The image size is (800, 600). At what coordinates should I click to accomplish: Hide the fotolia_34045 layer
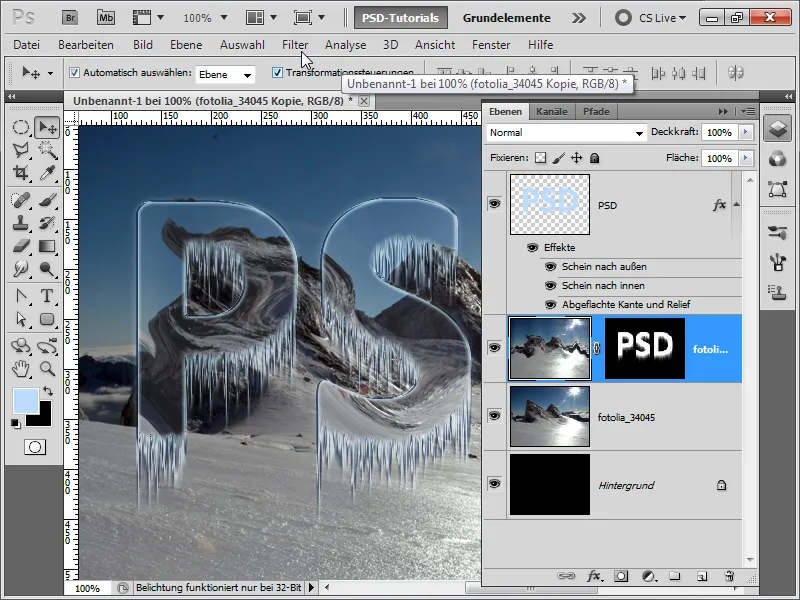tap(494, 416)
